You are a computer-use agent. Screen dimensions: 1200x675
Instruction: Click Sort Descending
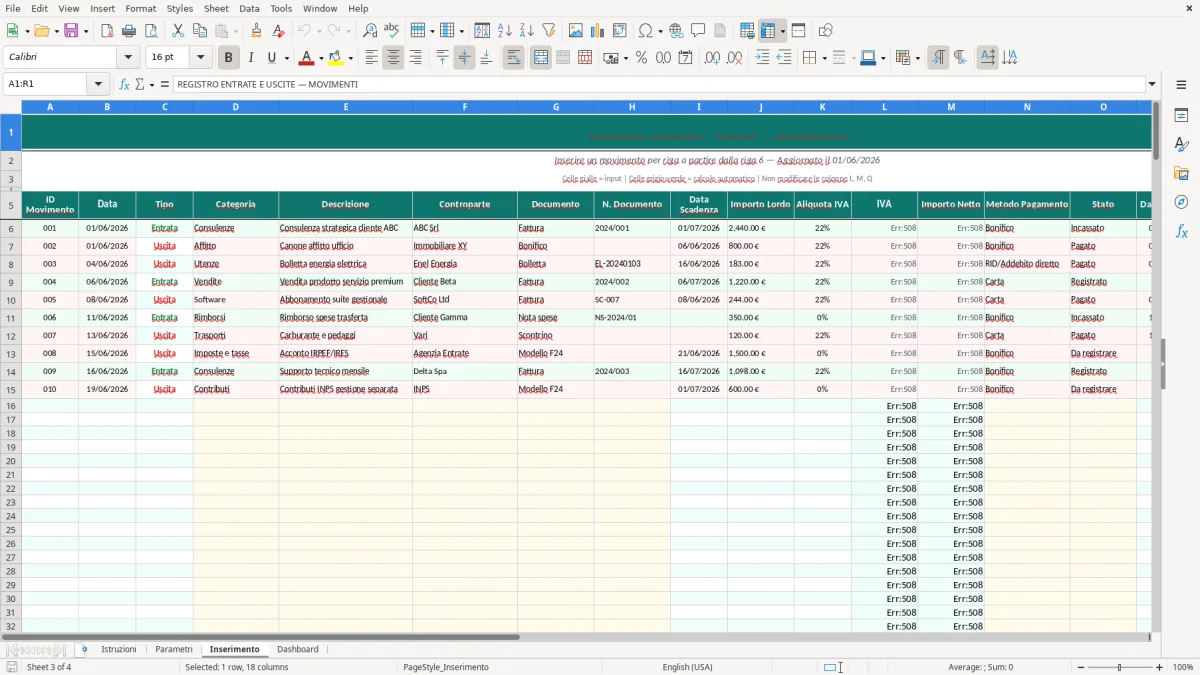click(x=526, y=31)
